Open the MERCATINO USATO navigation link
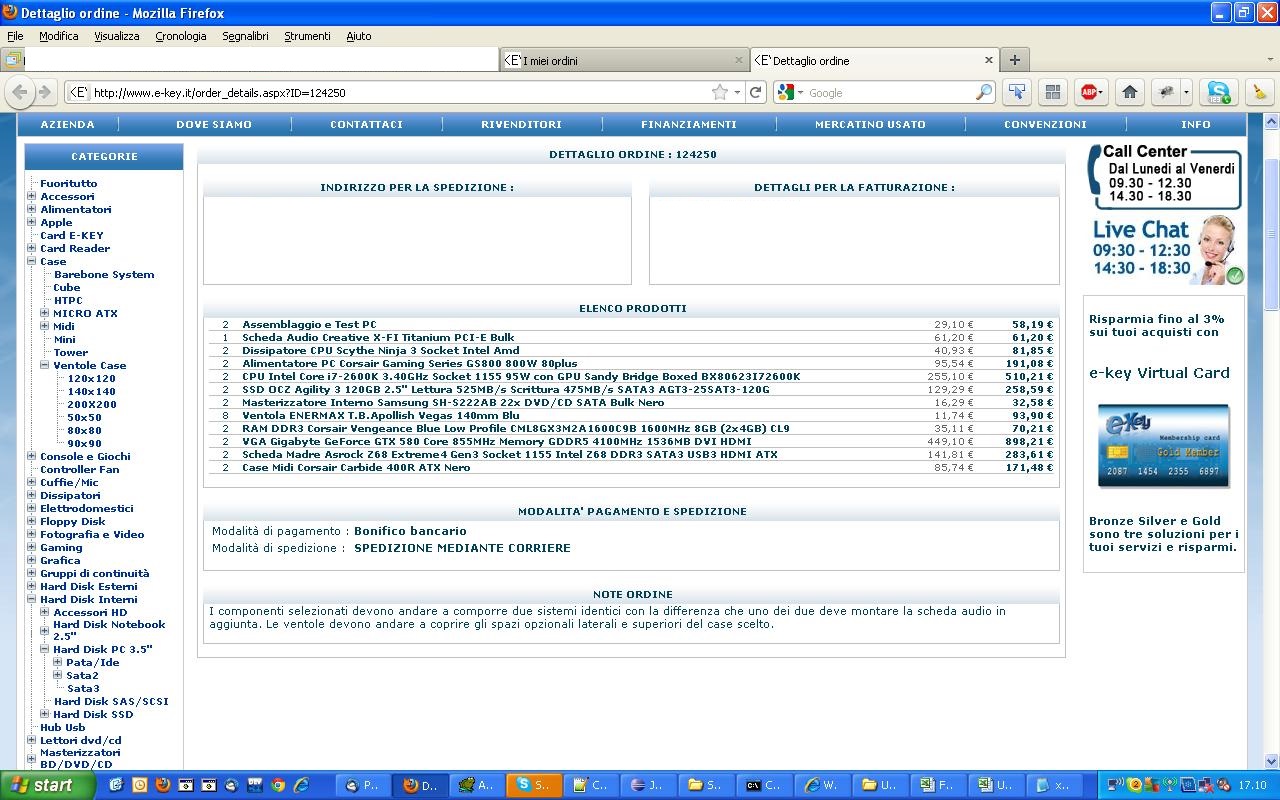1280x800 pixels. tap(870, 124)
